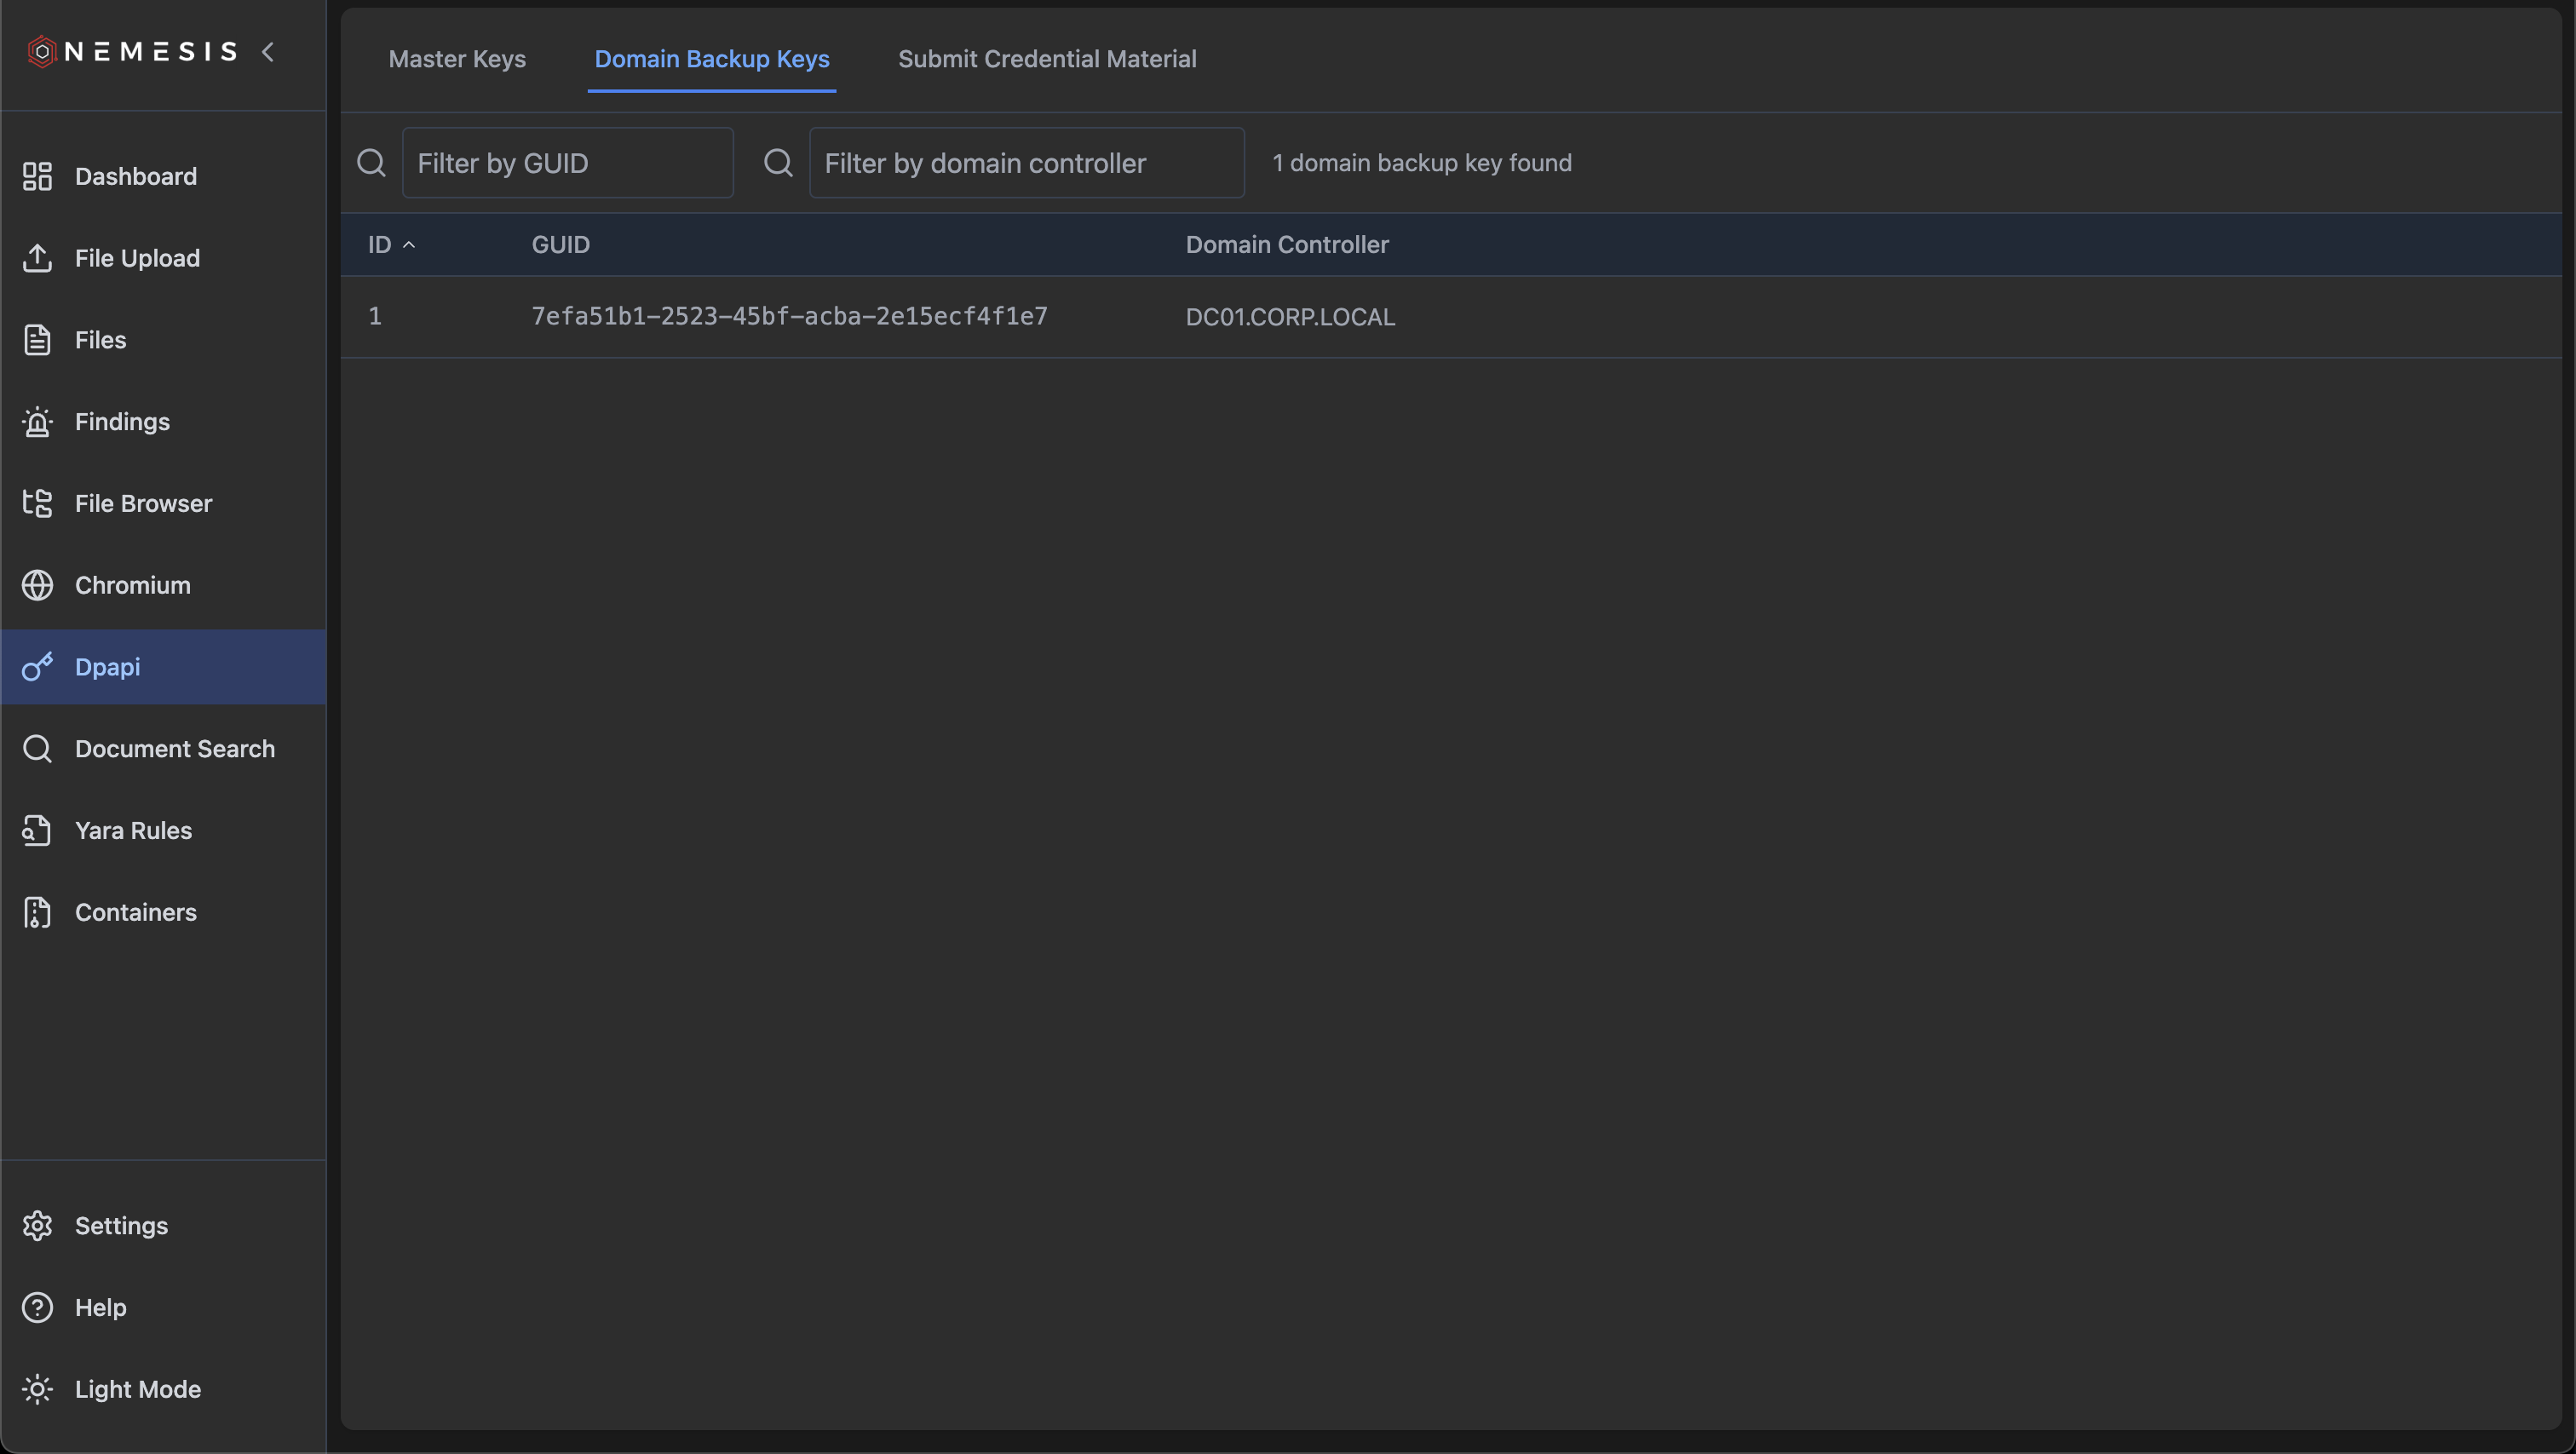
Task: Collapse the sidebar with the chevron
Action: click(x=267, y=51)
